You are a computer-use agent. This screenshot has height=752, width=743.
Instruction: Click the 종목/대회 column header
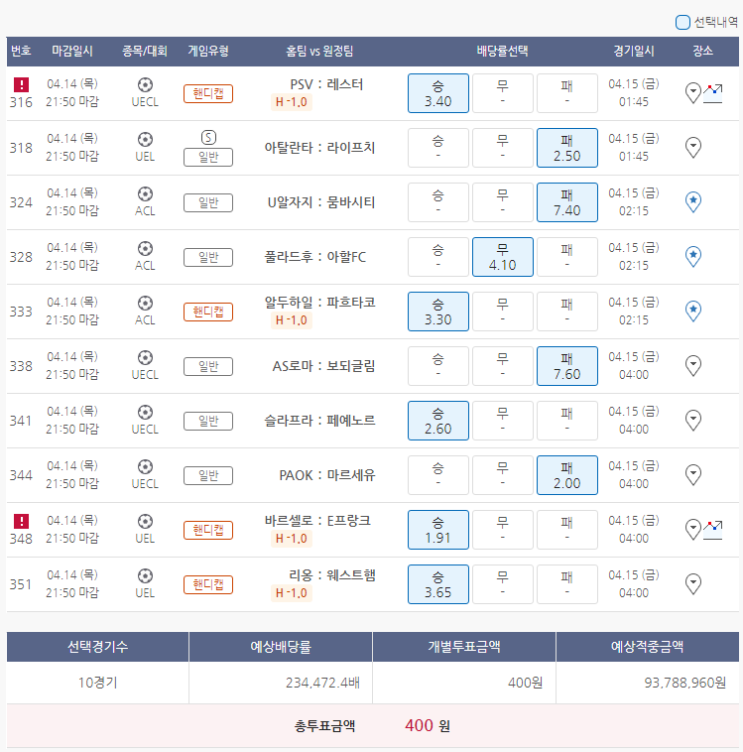pos(145,51)
